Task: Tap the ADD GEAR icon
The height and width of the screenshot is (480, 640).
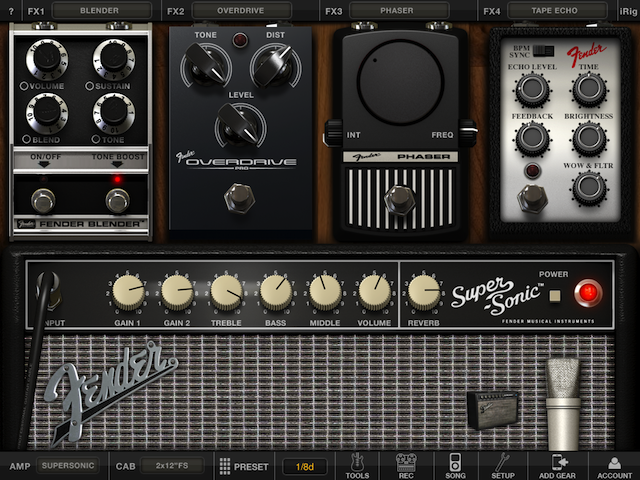Action: 558,466
